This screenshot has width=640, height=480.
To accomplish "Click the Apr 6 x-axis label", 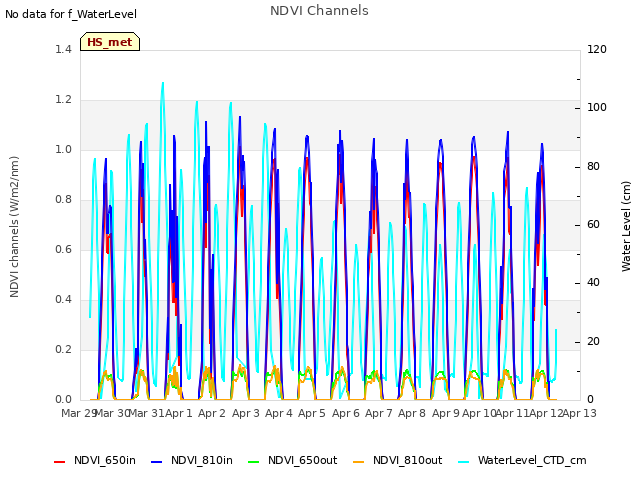I will [346, 413].
